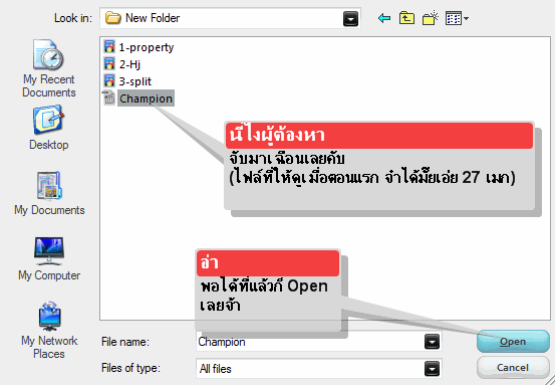Click the Open button
555x385 pixels.
(x=513, y=341)
